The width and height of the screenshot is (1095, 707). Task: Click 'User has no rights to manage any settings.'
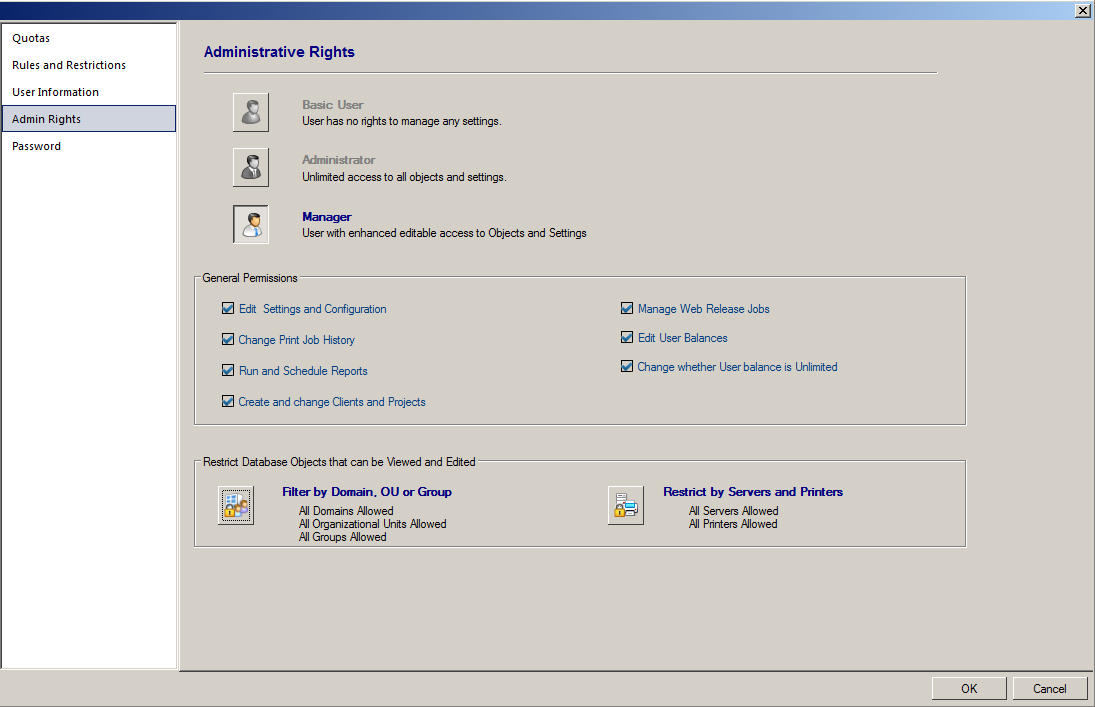point(402,121)
